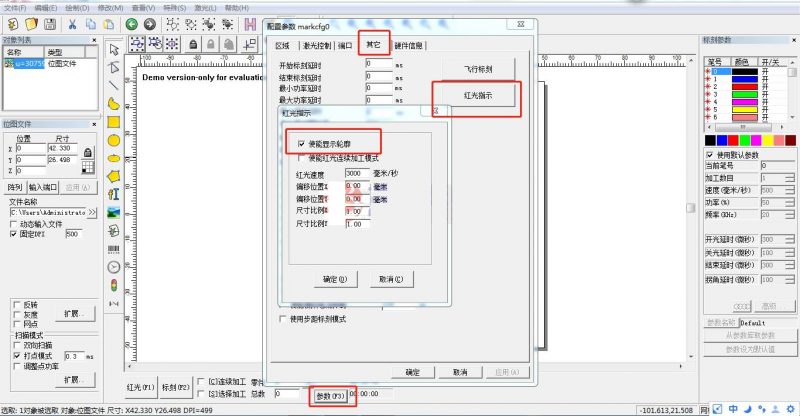The height and width of the screenshot is (416, 800).
Task: Click the purple H hatch icon
Action: [250, 24]
